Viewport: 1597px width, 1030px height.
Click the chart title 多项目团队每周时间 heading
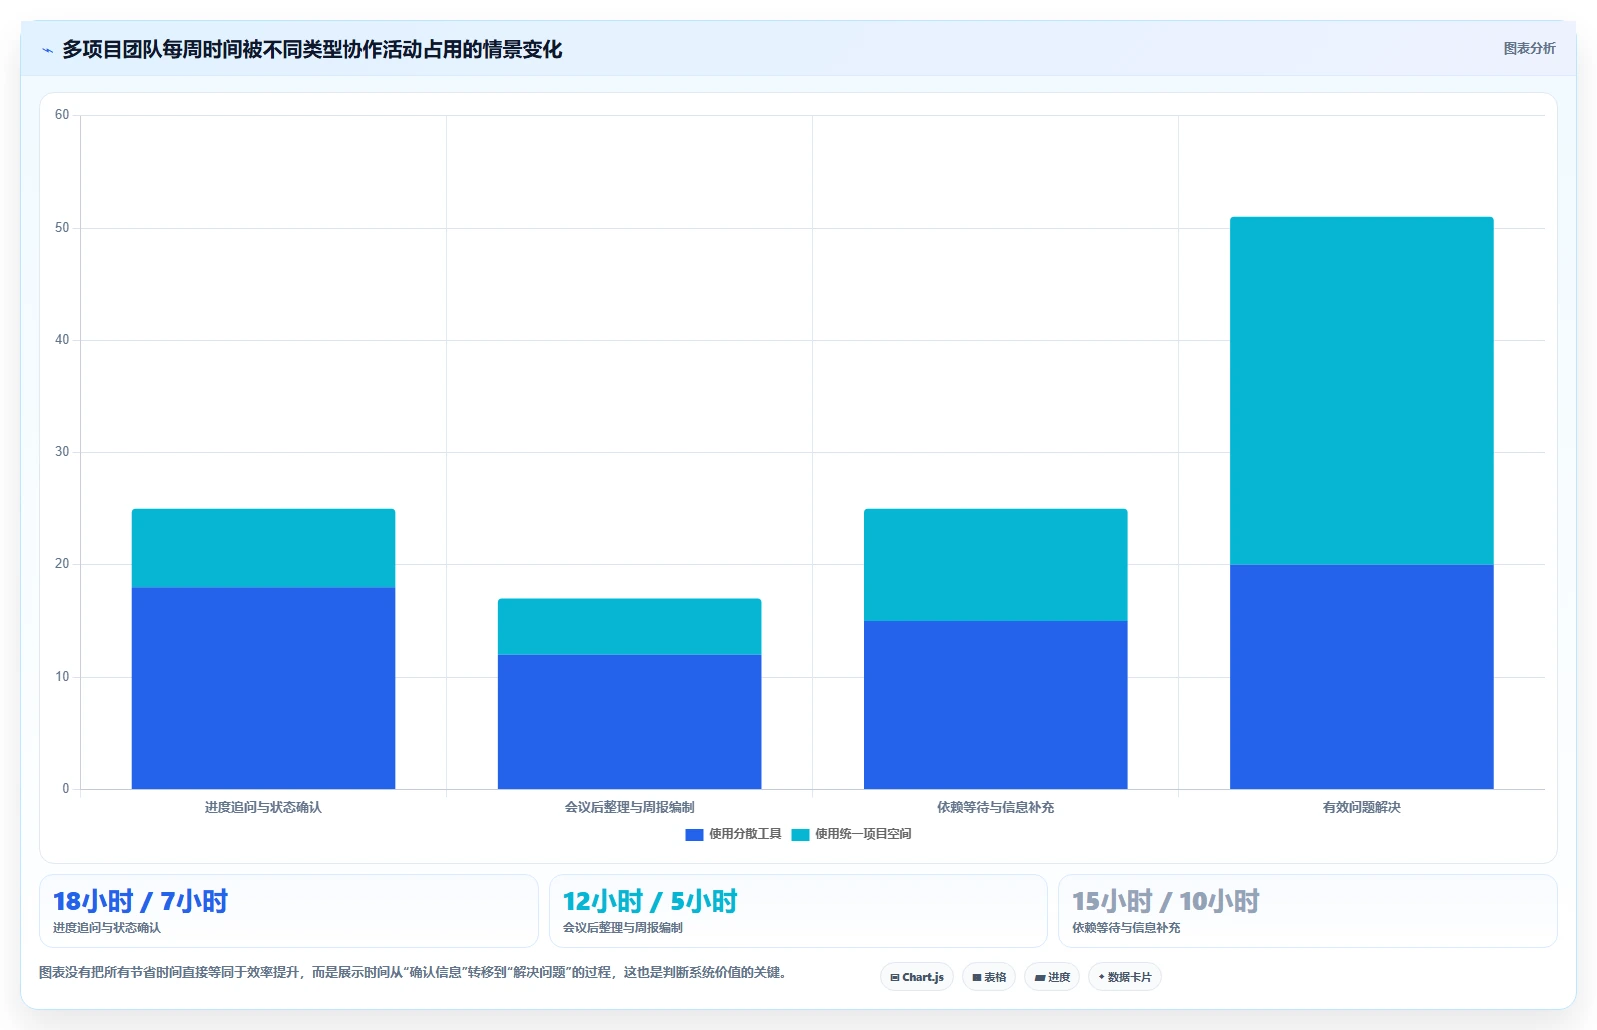point(312,49)
